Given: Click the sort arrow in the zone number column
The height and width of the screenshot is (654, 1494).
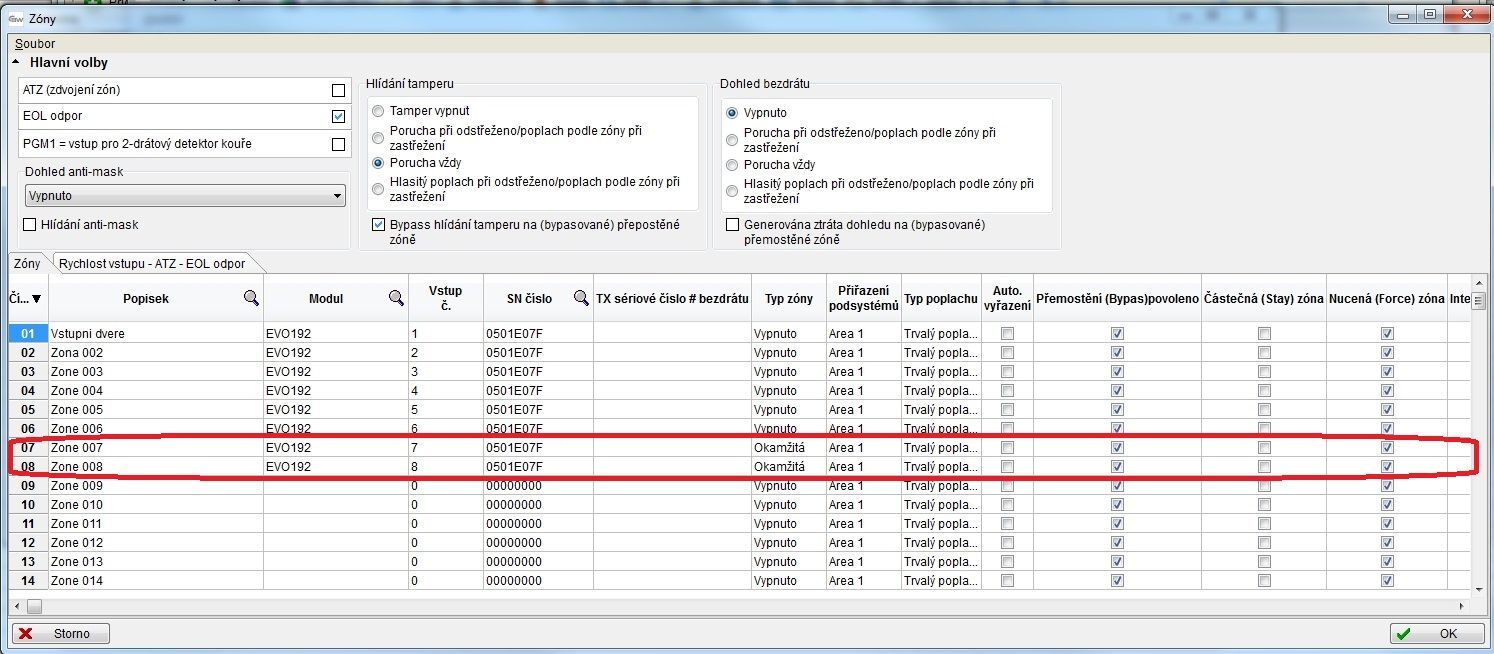Looking at the screenshot, I should tap(37, 298).
